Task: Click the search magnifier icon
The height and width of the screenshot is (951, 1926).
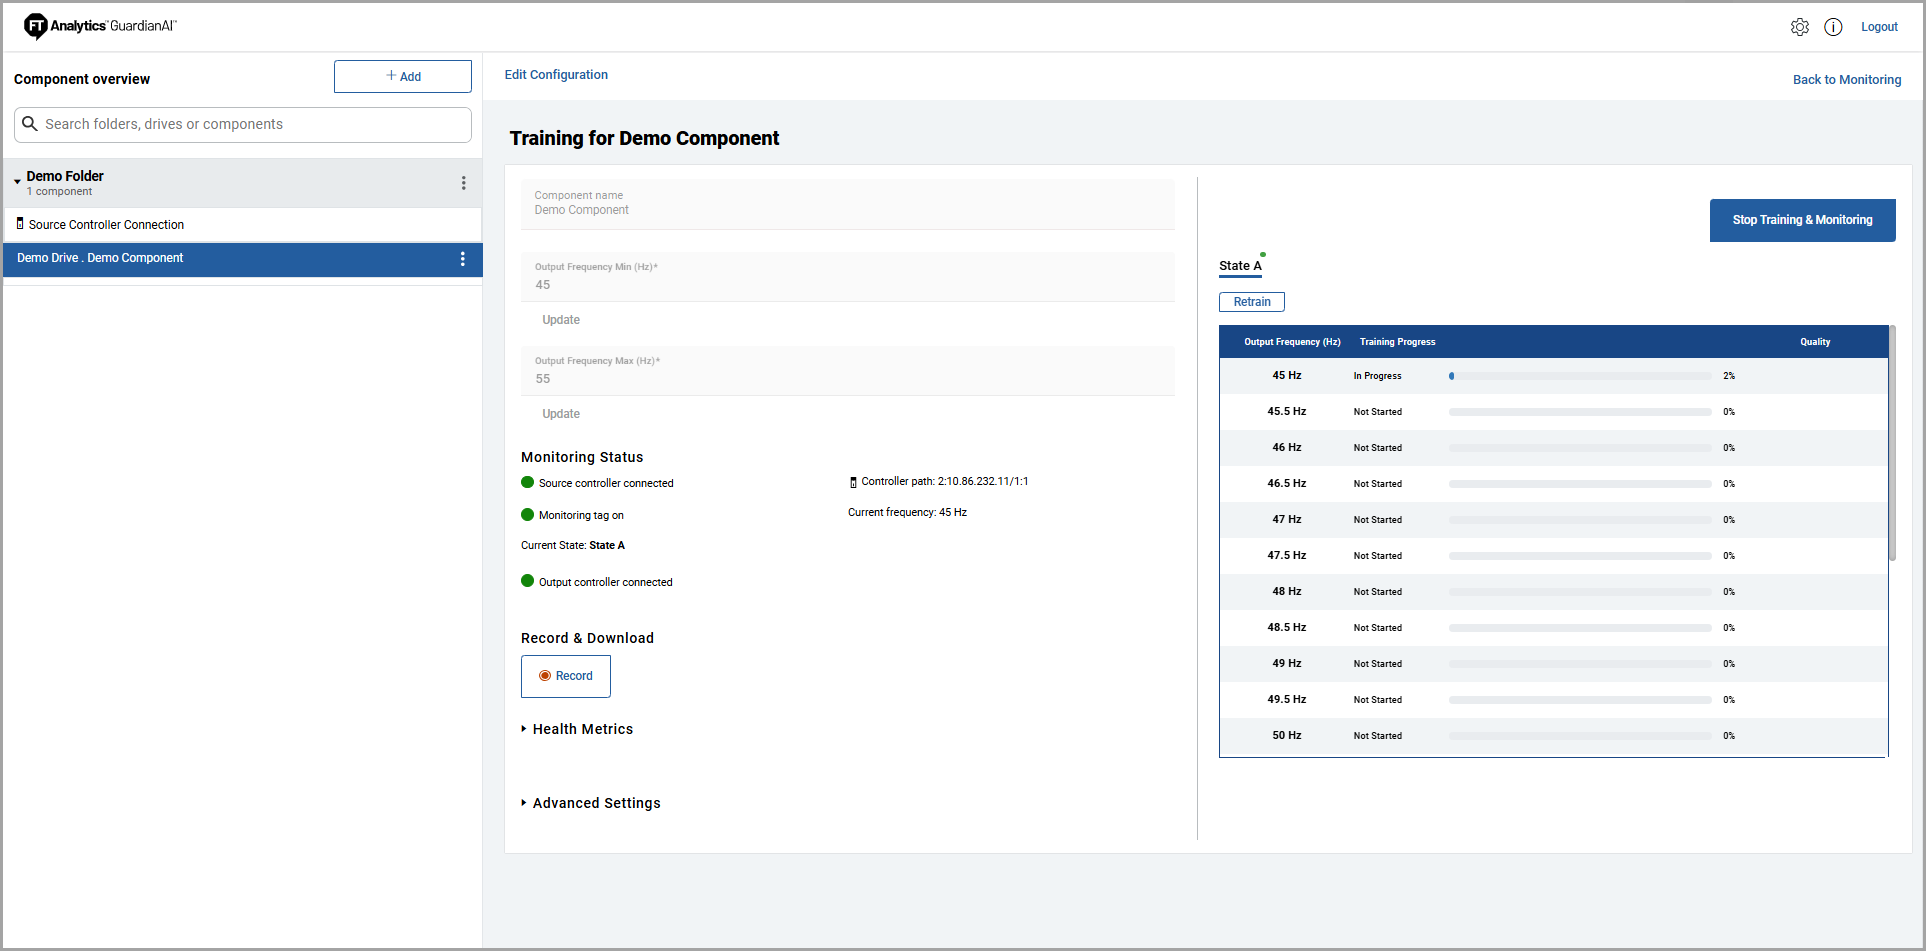Action: (x=30, y=124)
